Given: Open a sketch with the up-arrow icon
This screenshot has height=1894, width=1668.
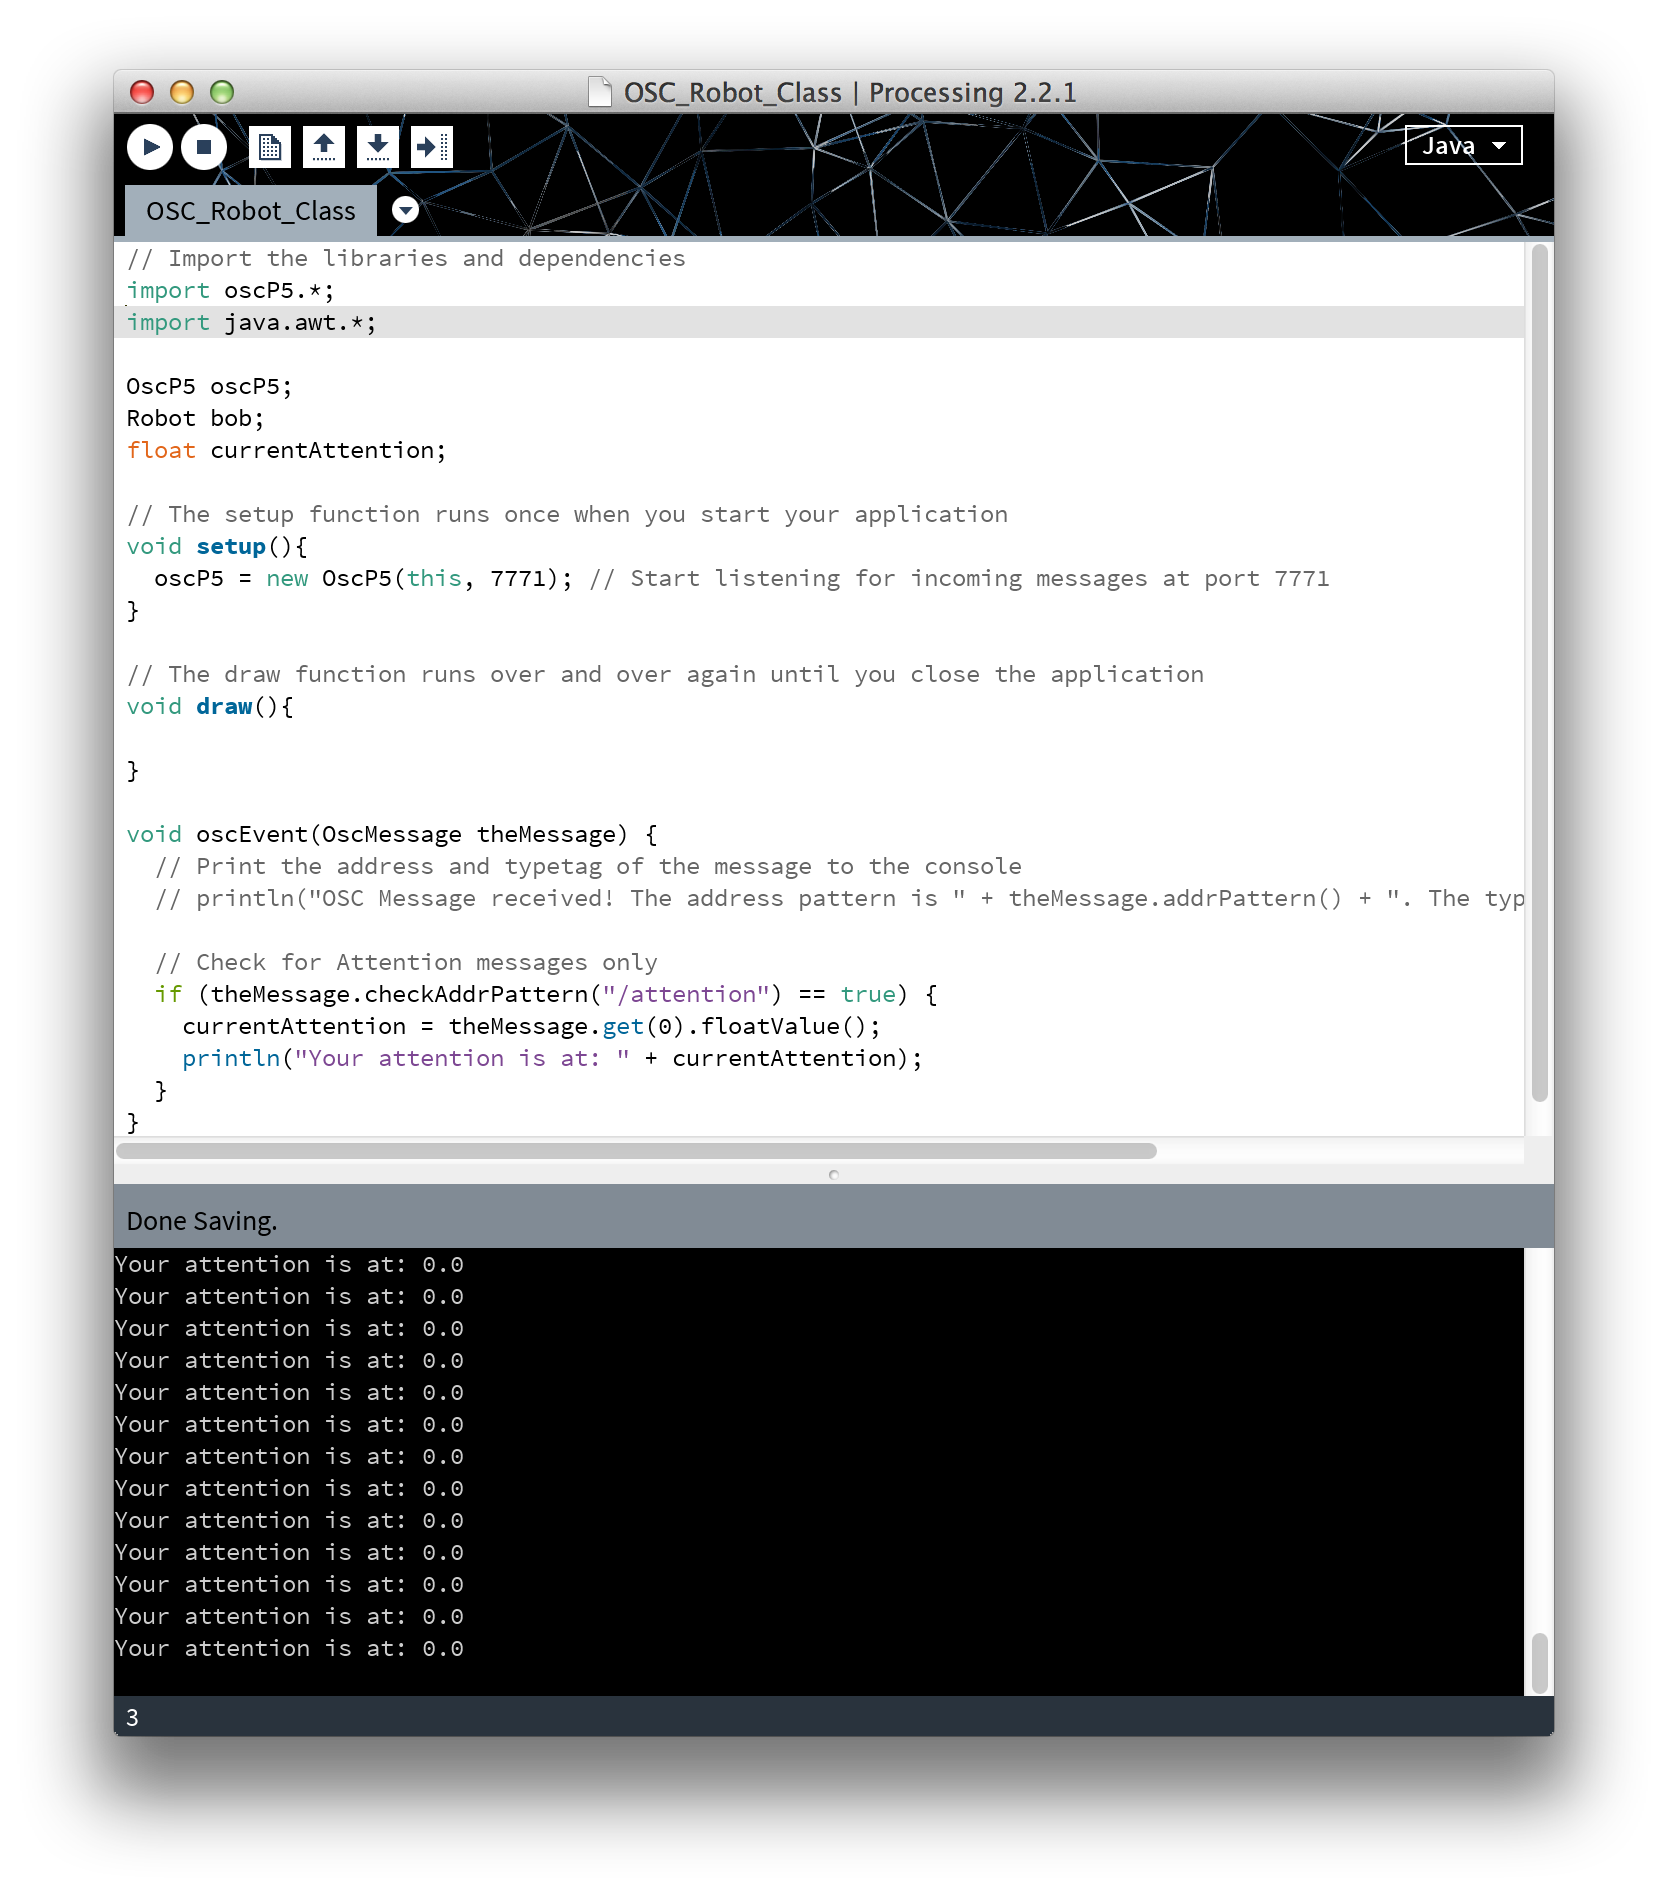Looking at the screenshot, I should click(x=324, y=147).
